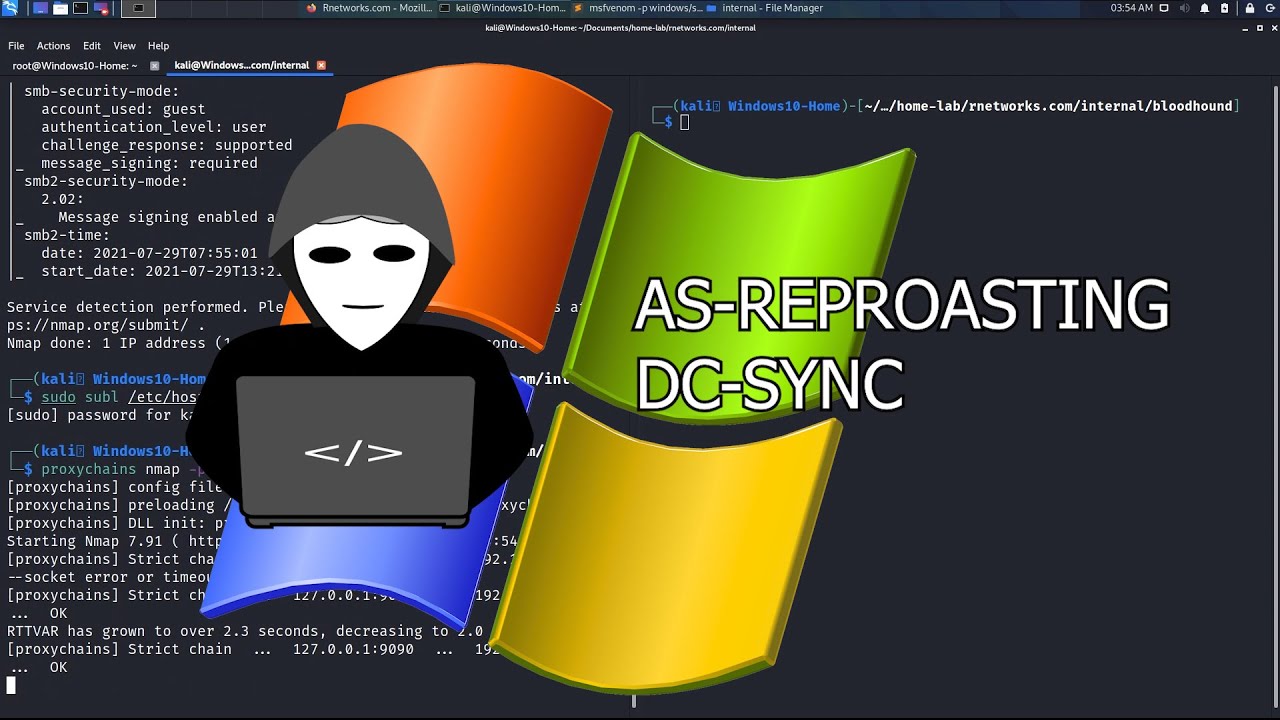Click 'authentication_level: user' output line
The height and width of the screenshot is (720, 1280).
click(x=154, y=127)
